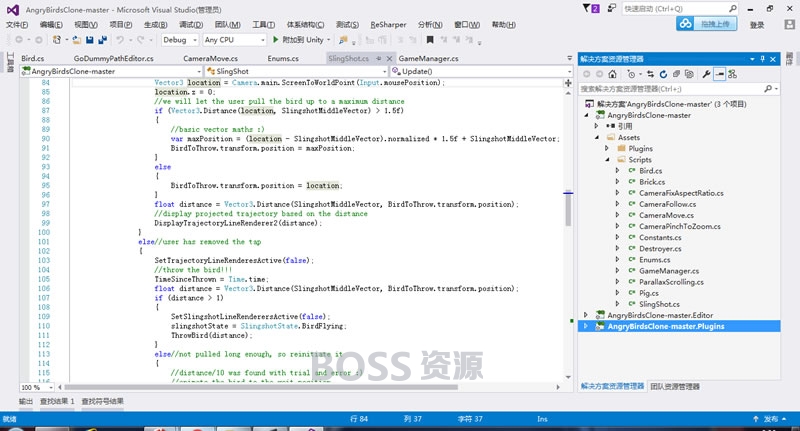Collapse the Assets folder node
This screenshot has width=800, height=431.
tap(596, 138)
